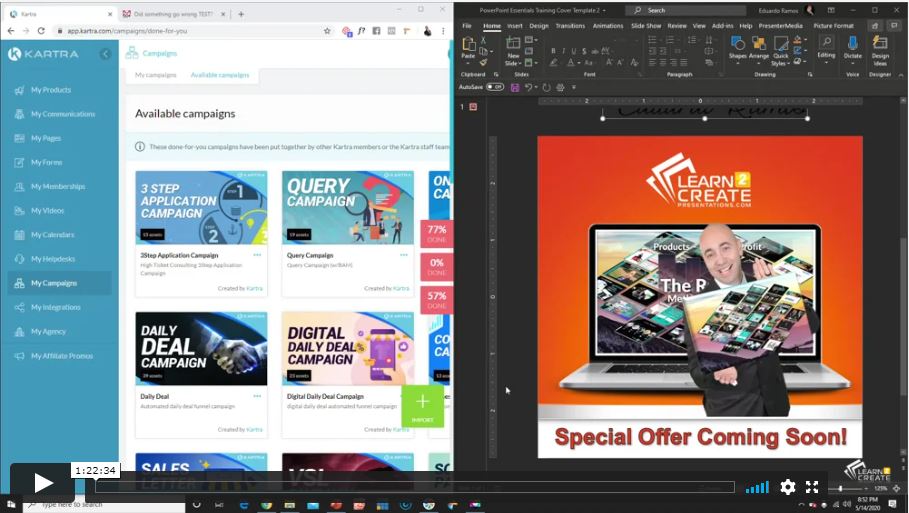Switch to the My campaigns tab
This screenshot has height=513, width=909.
pos(156,75)
